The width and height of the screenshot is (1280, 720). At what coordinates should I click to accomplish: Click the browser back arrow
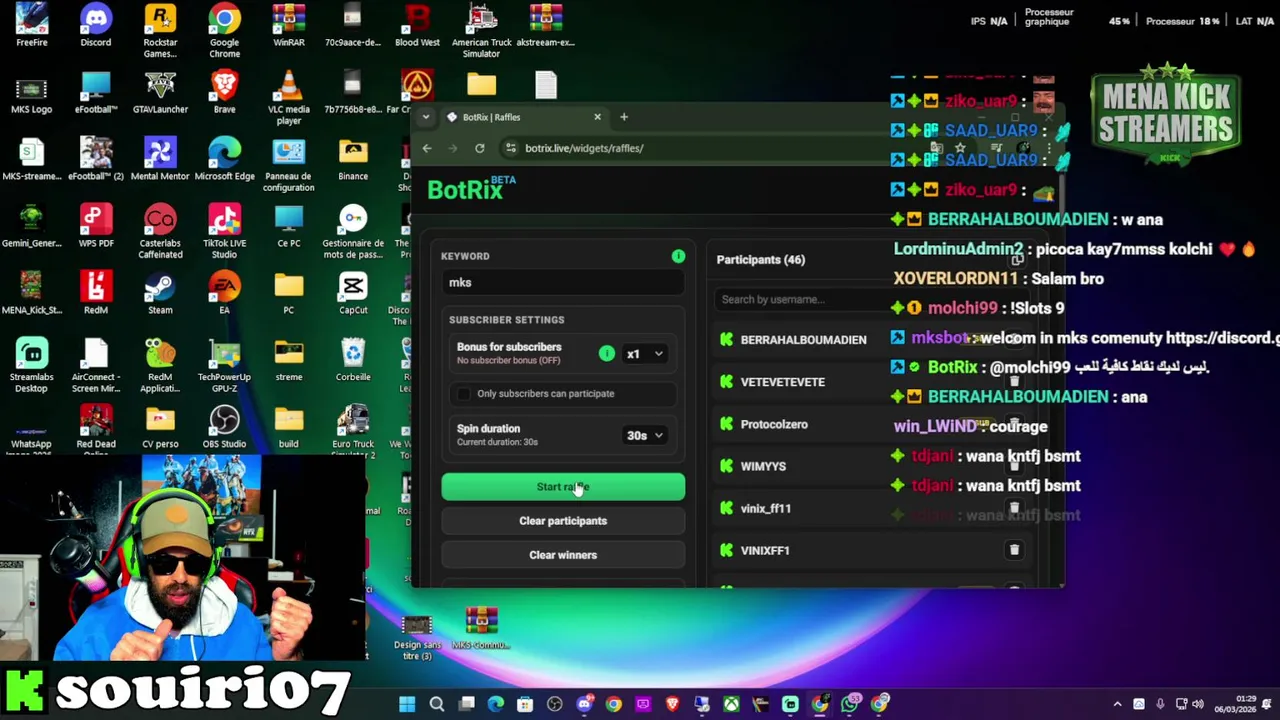[x=427, y=148]
